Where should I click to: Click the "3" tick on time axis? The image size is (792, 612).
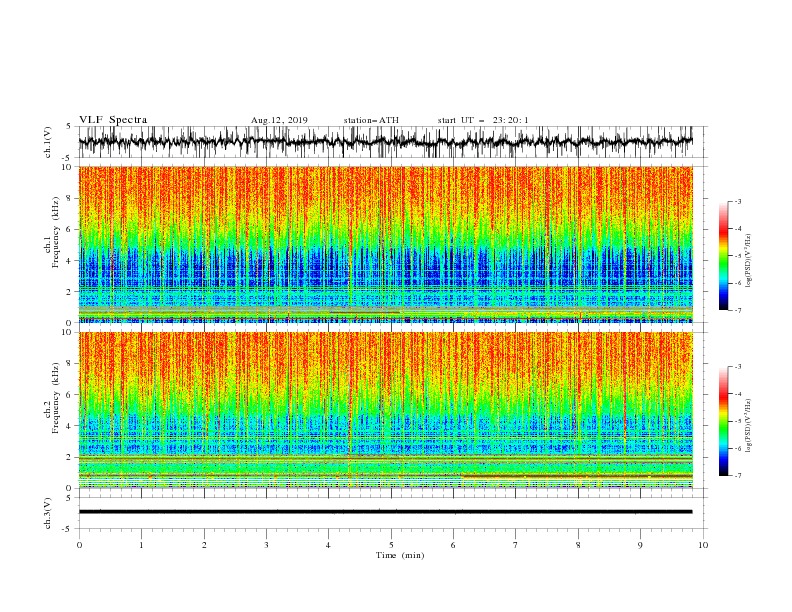tap(266, 545)
